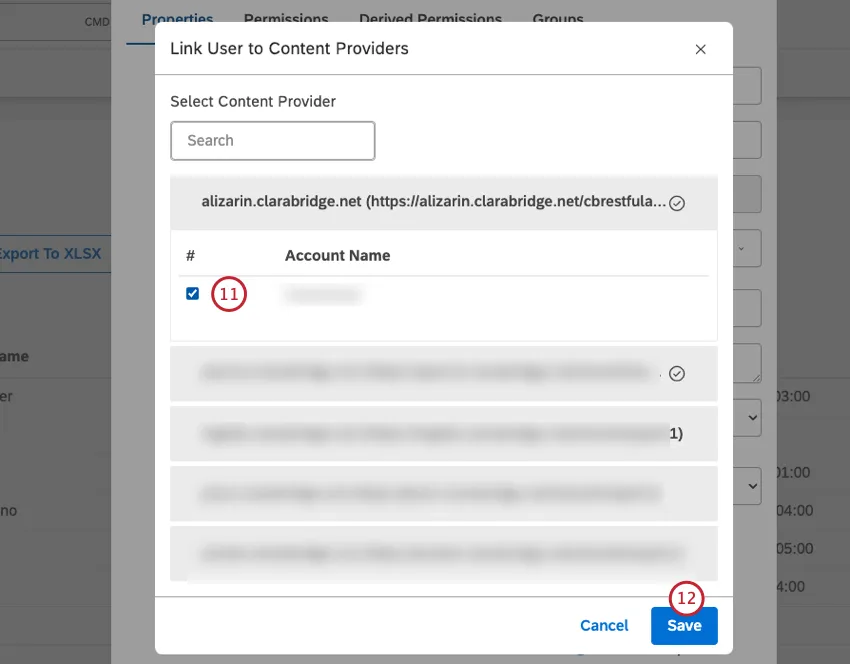The width and height of the screenshot is (850, 664).
Task: Click the Export To XLSX button
Action: (x=52, y=254)
